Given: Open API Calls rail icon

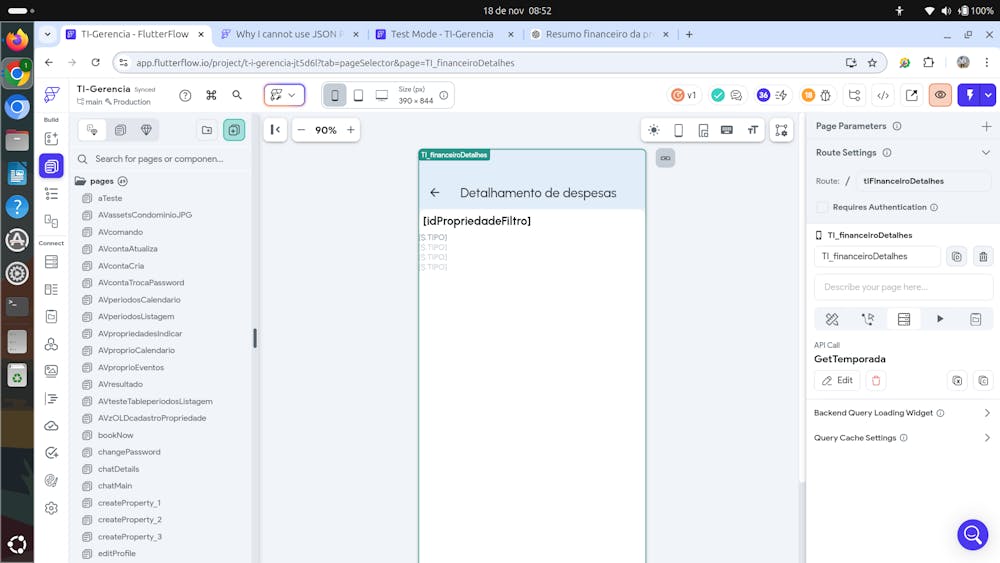Looking at the screenshot, I should click(52, 344).
